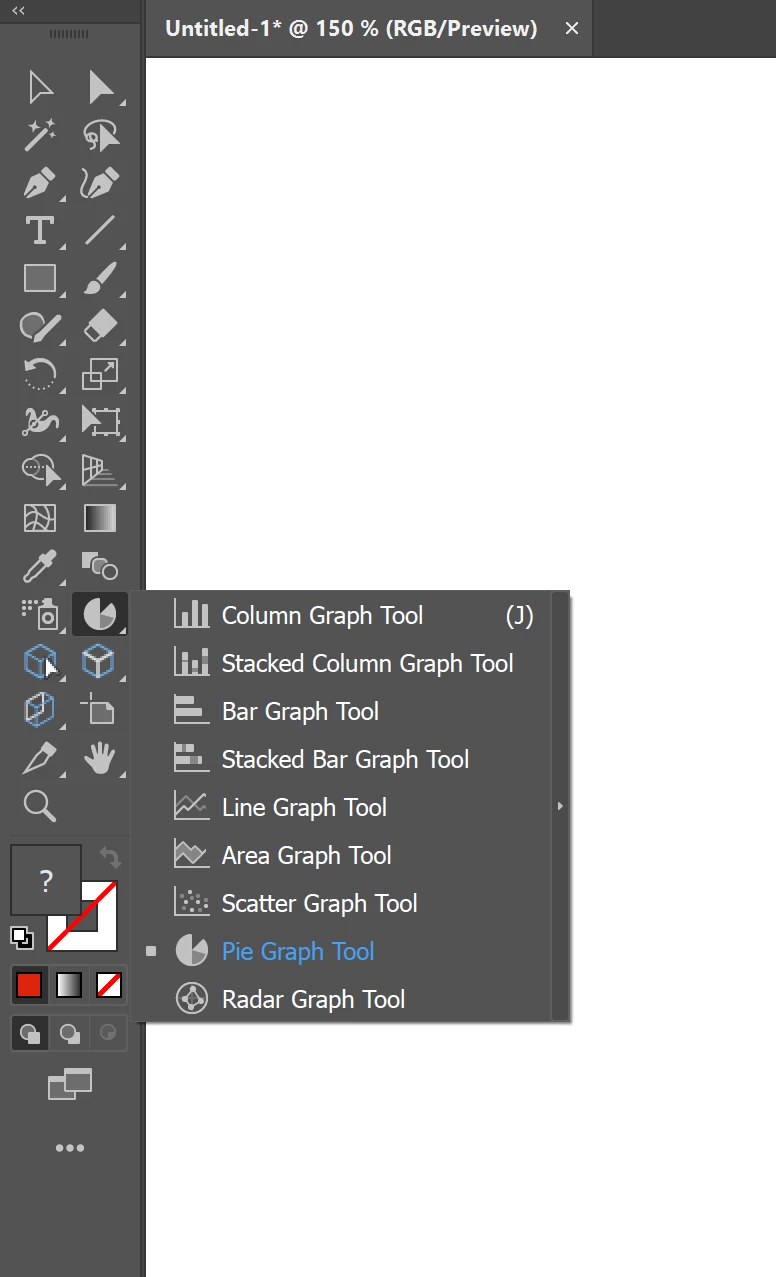Click the Fill box with question mark
Screen dimensions: 776x1277
(46, 880)
